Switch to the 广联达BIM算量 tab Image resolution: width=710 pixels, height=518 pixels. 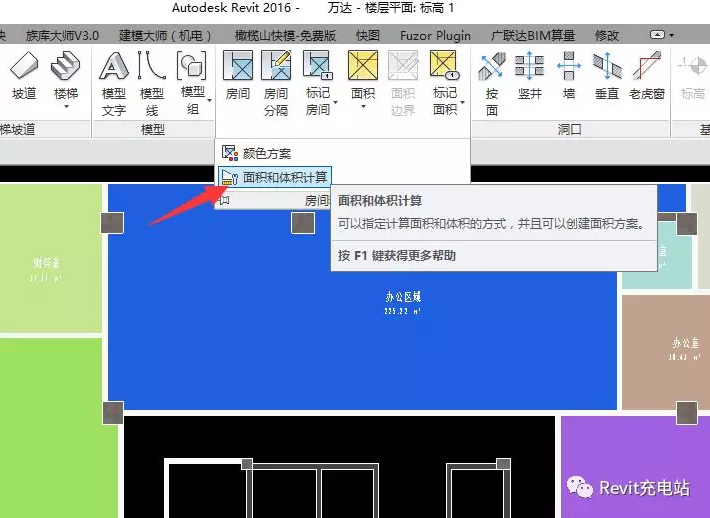(x=533, y=35)
